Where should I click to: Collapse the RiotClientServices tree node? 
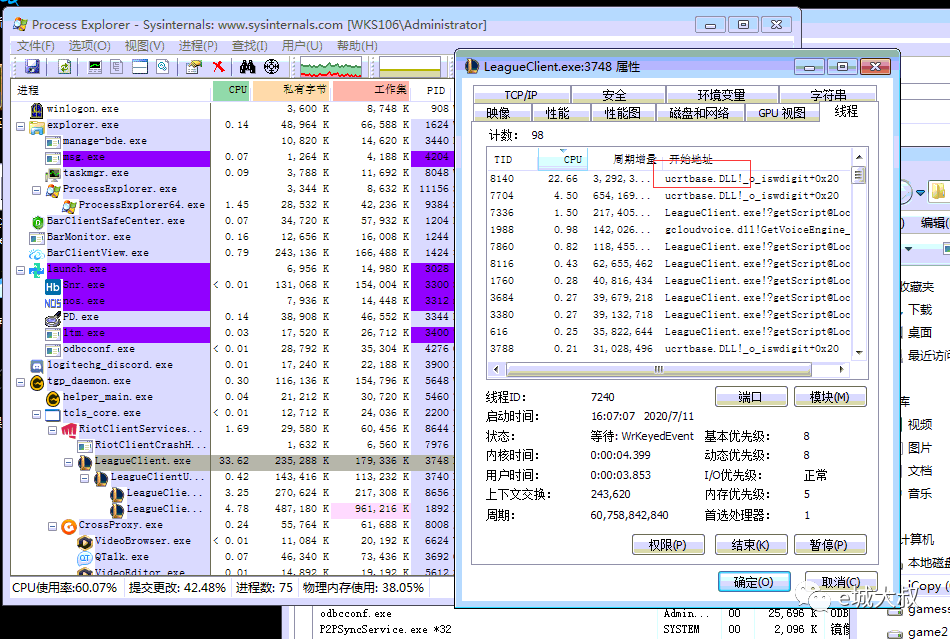tap(53, 429)
